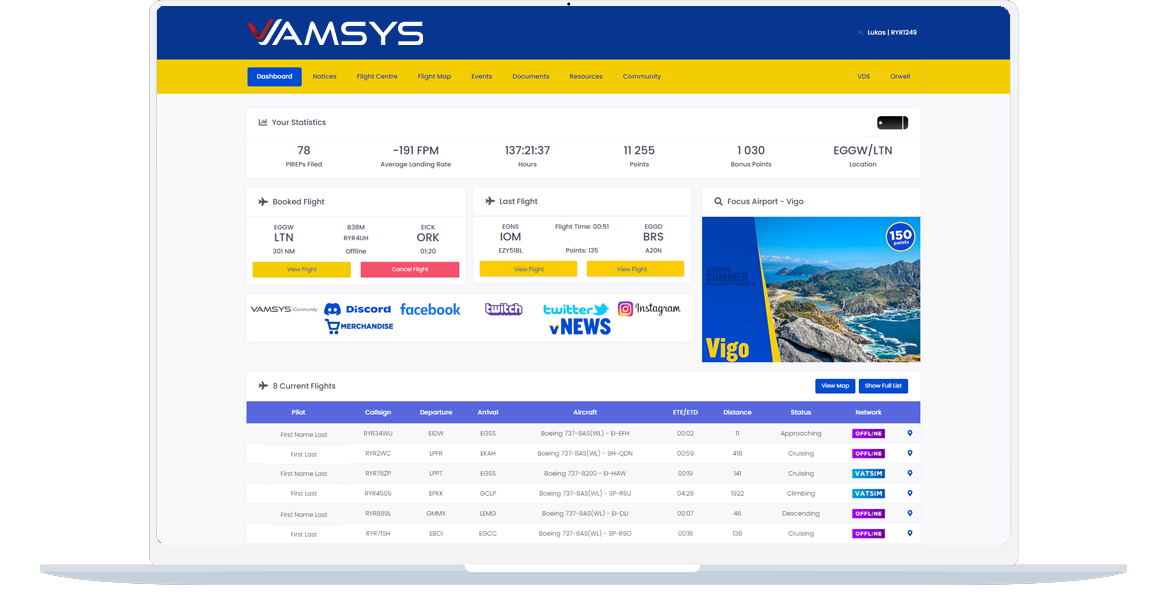Click the Current Flights airplane icon
1175x594 pixels.
(x=263, y=386)
